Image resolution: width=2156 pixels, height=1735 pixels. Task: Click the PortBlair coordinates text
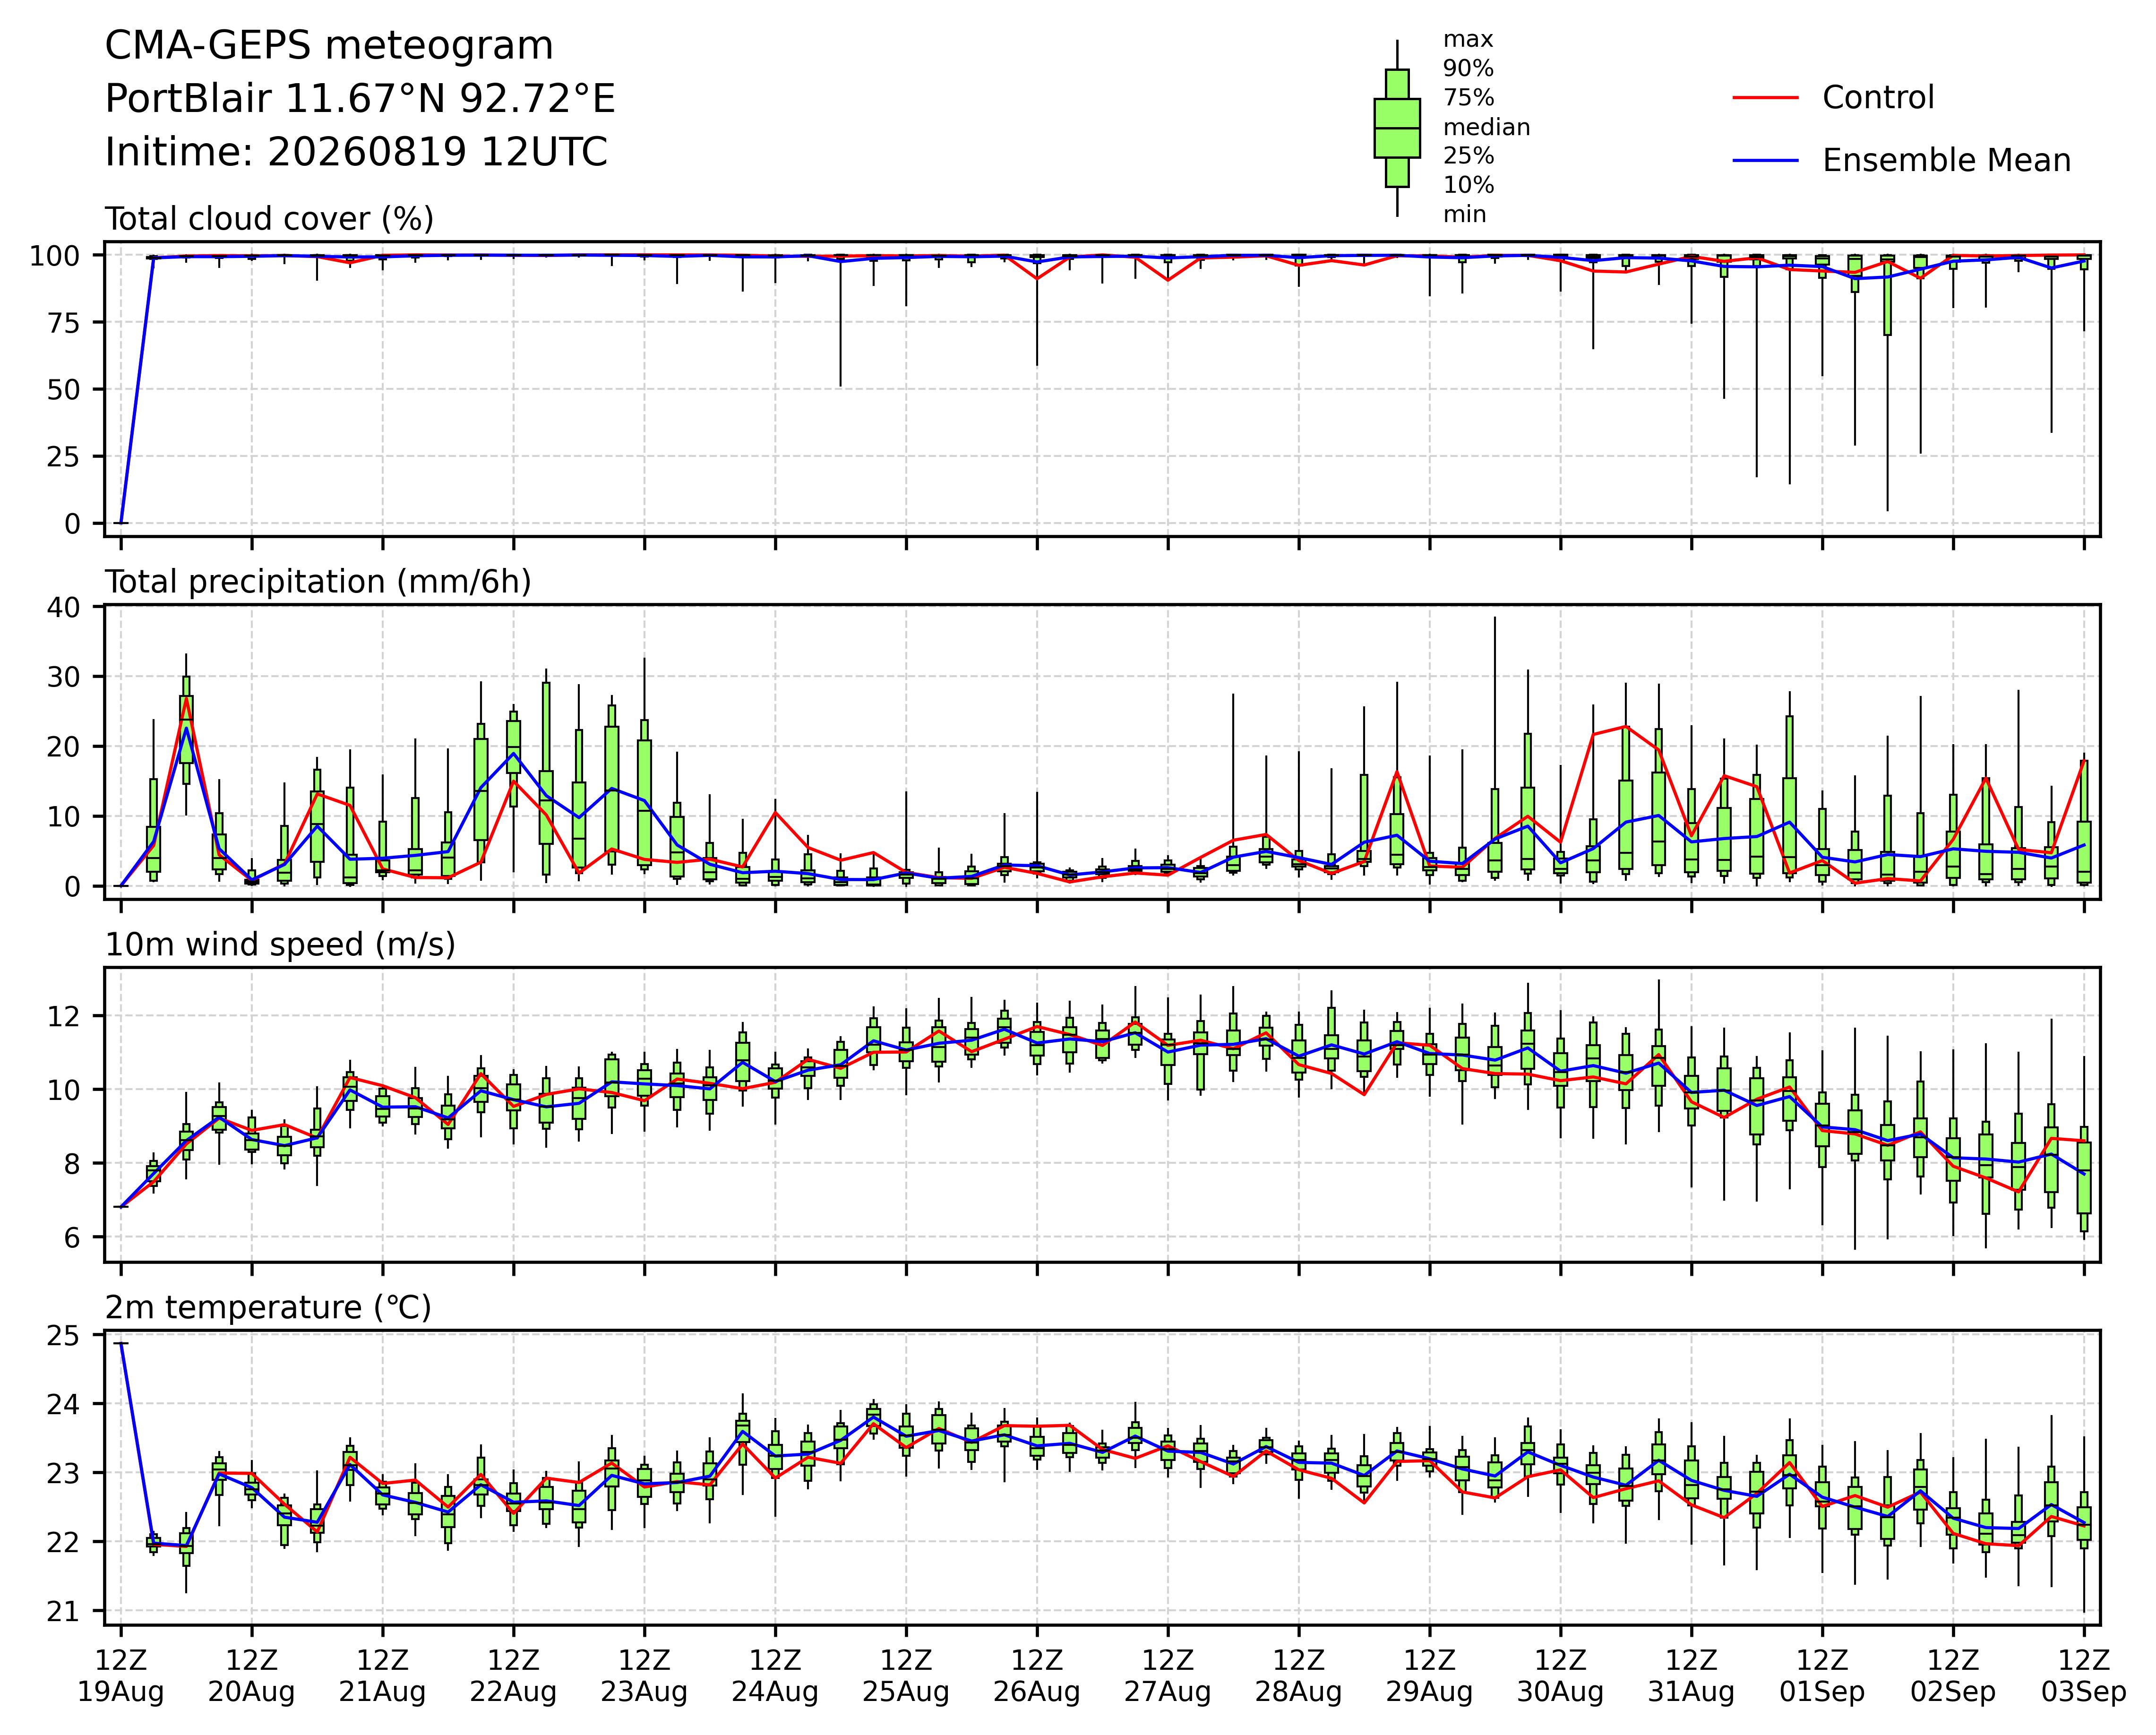tap(360, 99)
